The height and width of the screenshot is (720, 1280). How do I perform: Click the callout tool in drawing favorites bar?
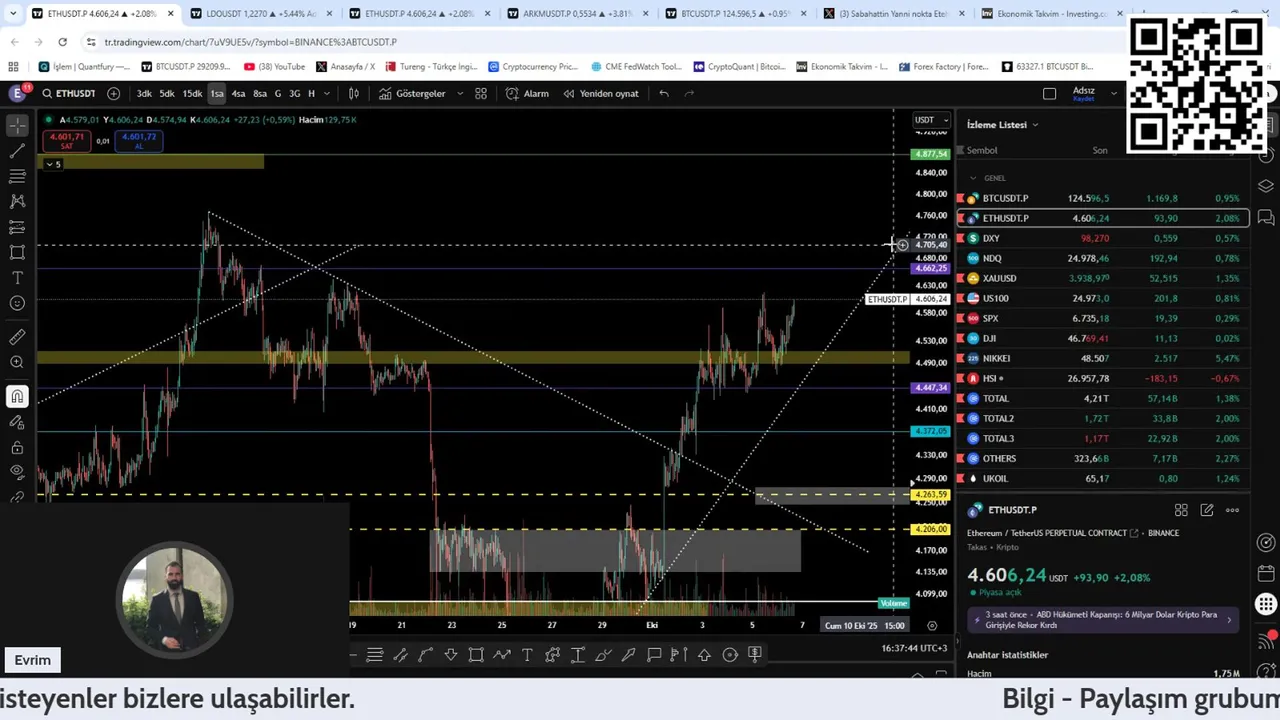pos(654,655)
